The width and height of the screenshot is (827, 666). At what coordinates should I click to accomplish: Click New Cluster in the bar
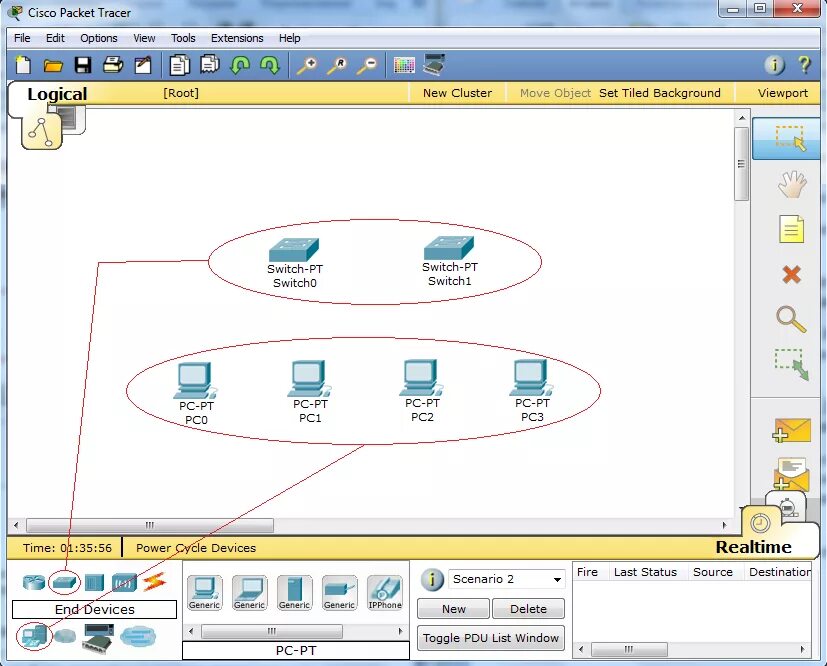tap(457, 93)
